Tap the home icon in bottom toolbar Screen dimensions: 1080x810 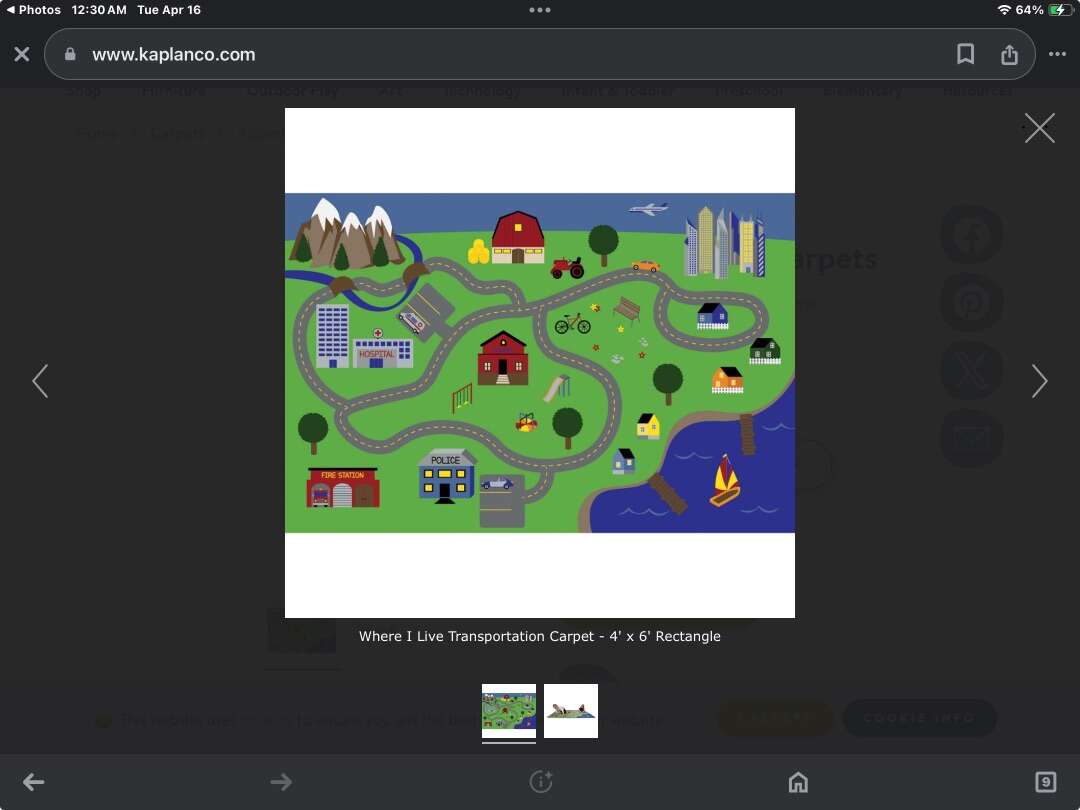pyautogui.click(x=798, y=782)
